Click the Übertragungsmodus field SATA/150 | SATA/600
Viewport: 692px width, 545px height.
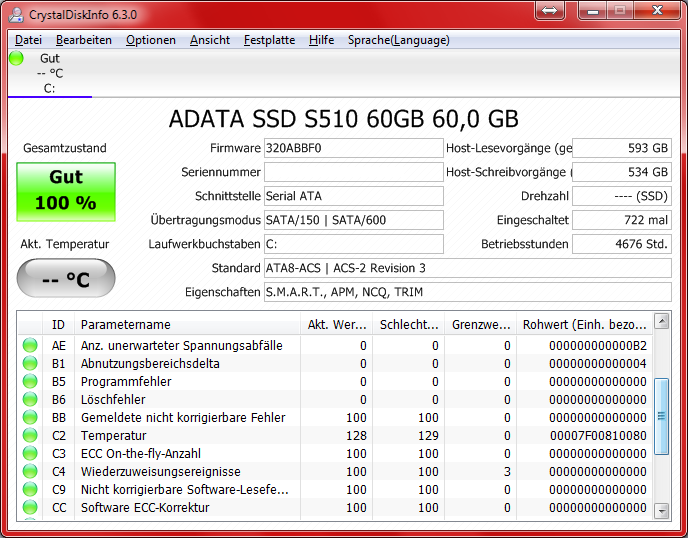point(354,220)
